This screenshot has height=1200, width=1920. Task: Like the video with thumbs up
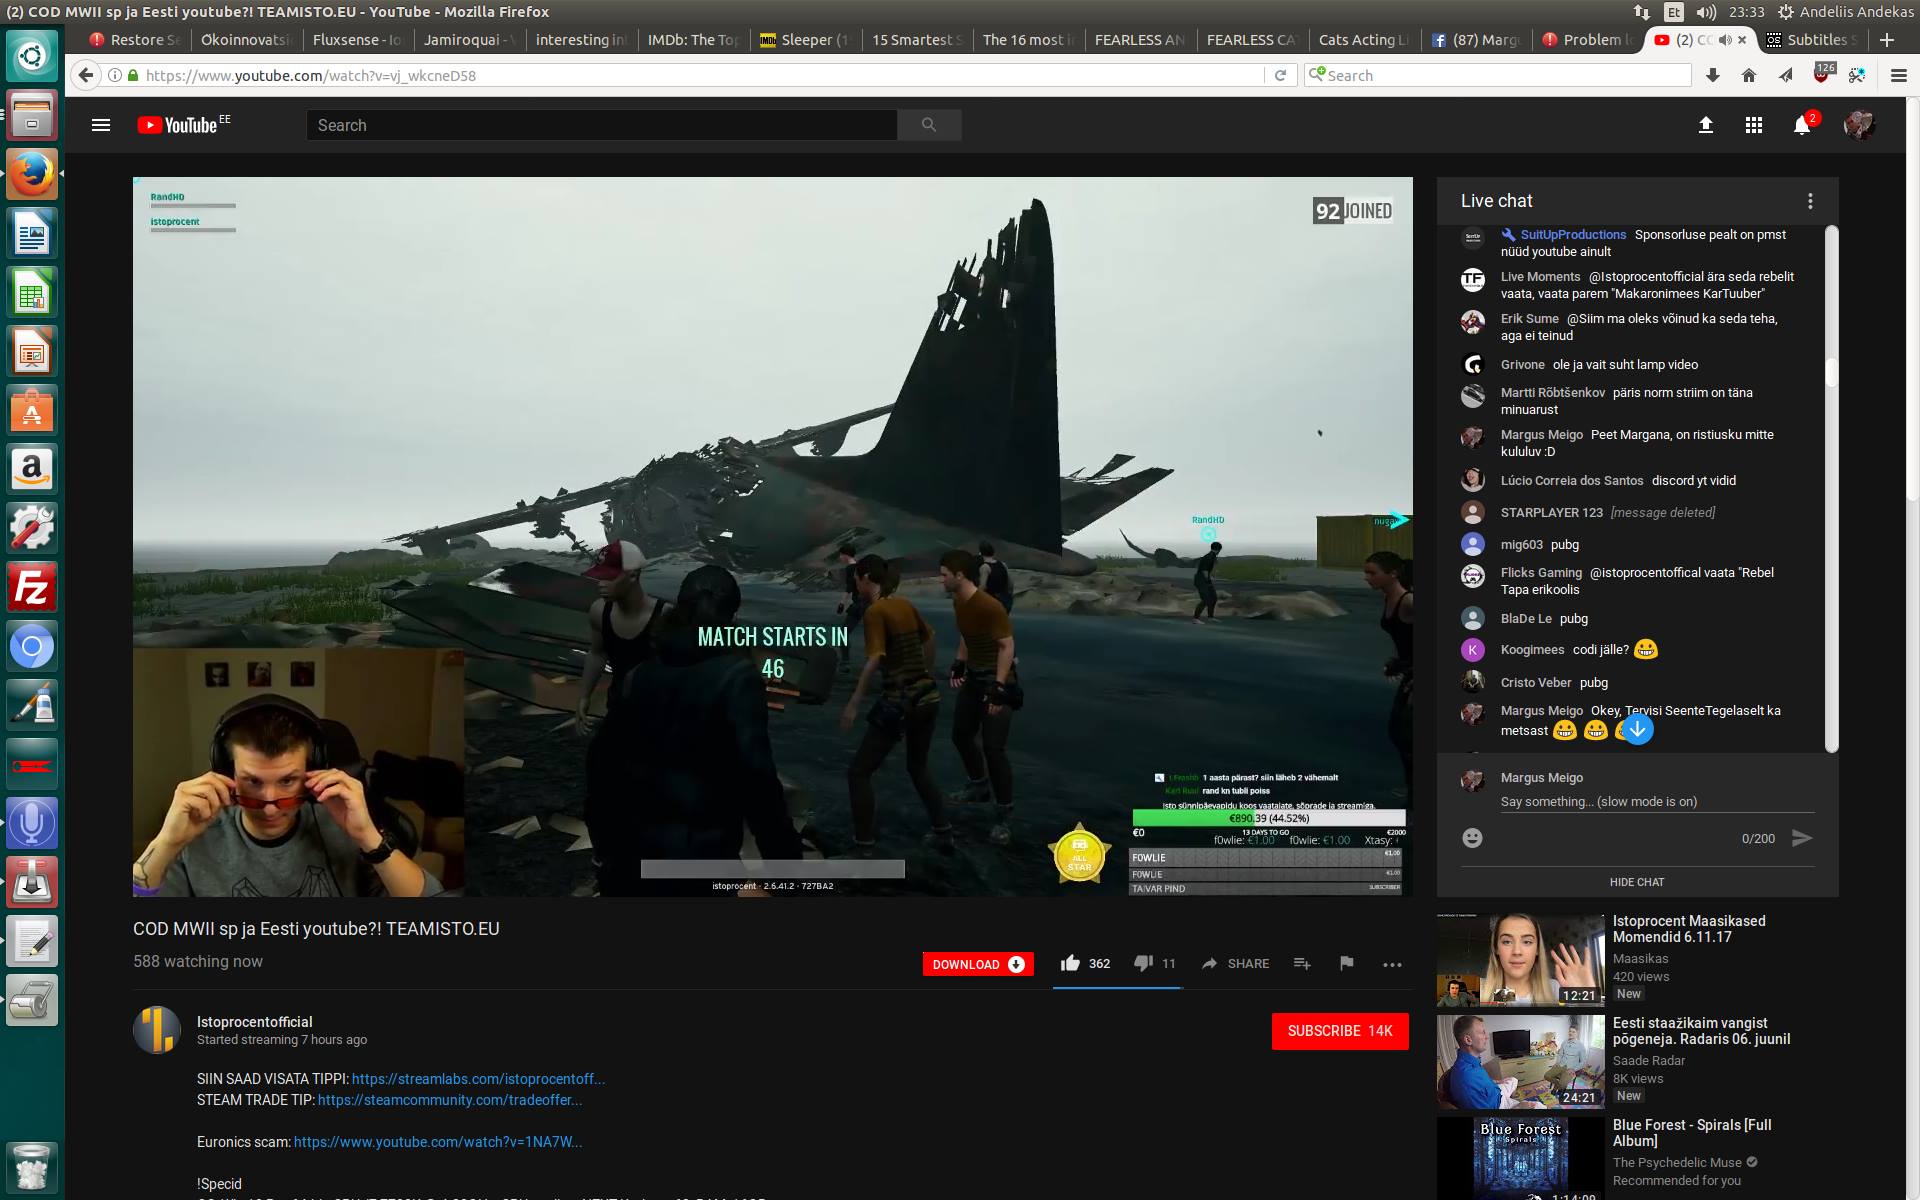tap(1071, 963)
